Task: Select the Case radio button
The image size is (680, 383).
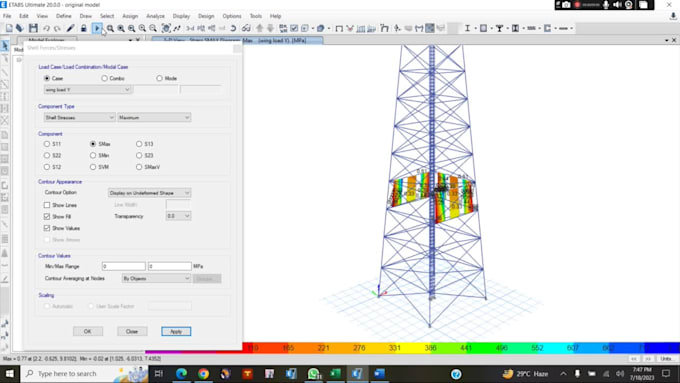Action: click(x=47, y=79)
